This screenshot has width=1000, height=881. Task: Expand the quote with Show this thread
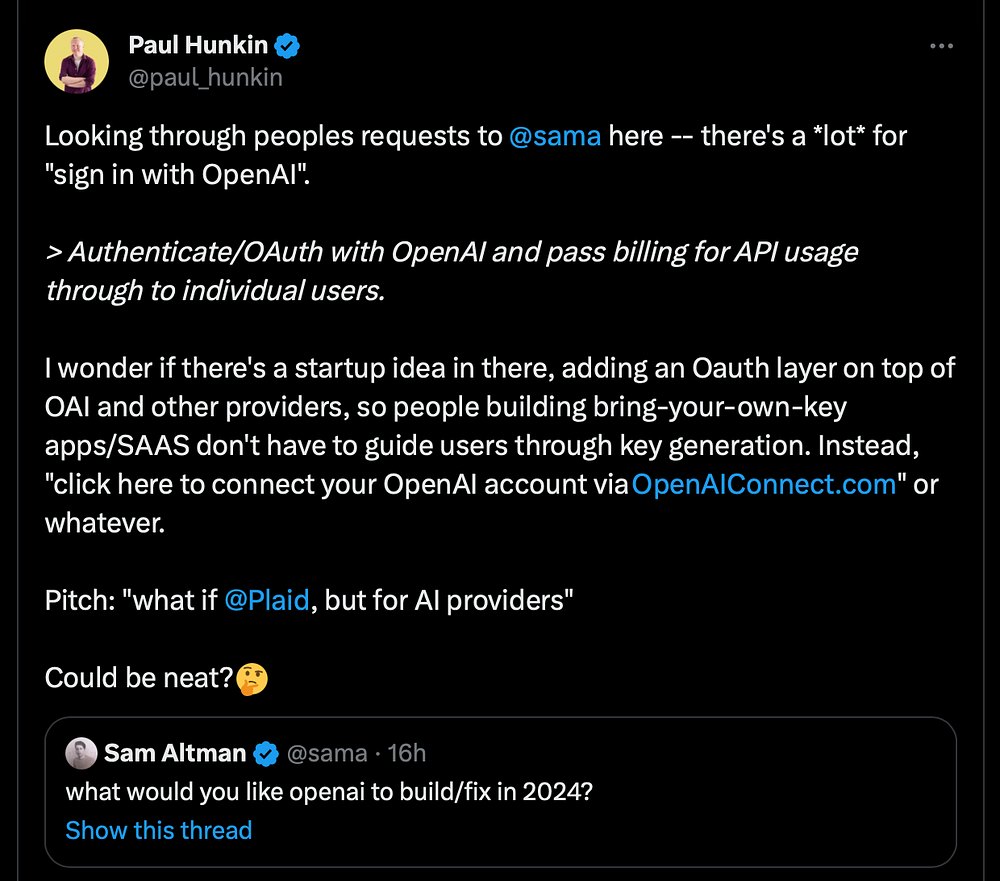click(x=158, y=830)
